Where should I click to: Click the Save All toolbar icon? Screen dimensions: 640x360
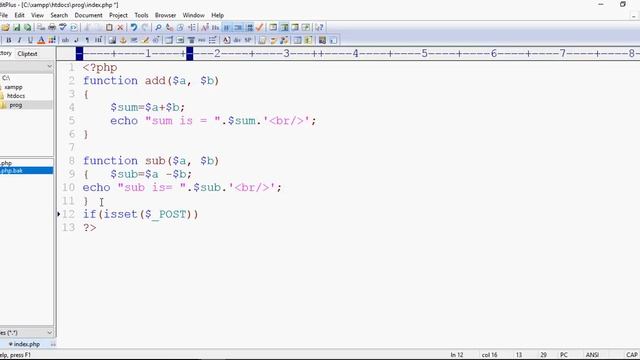[x=27, y=27]
